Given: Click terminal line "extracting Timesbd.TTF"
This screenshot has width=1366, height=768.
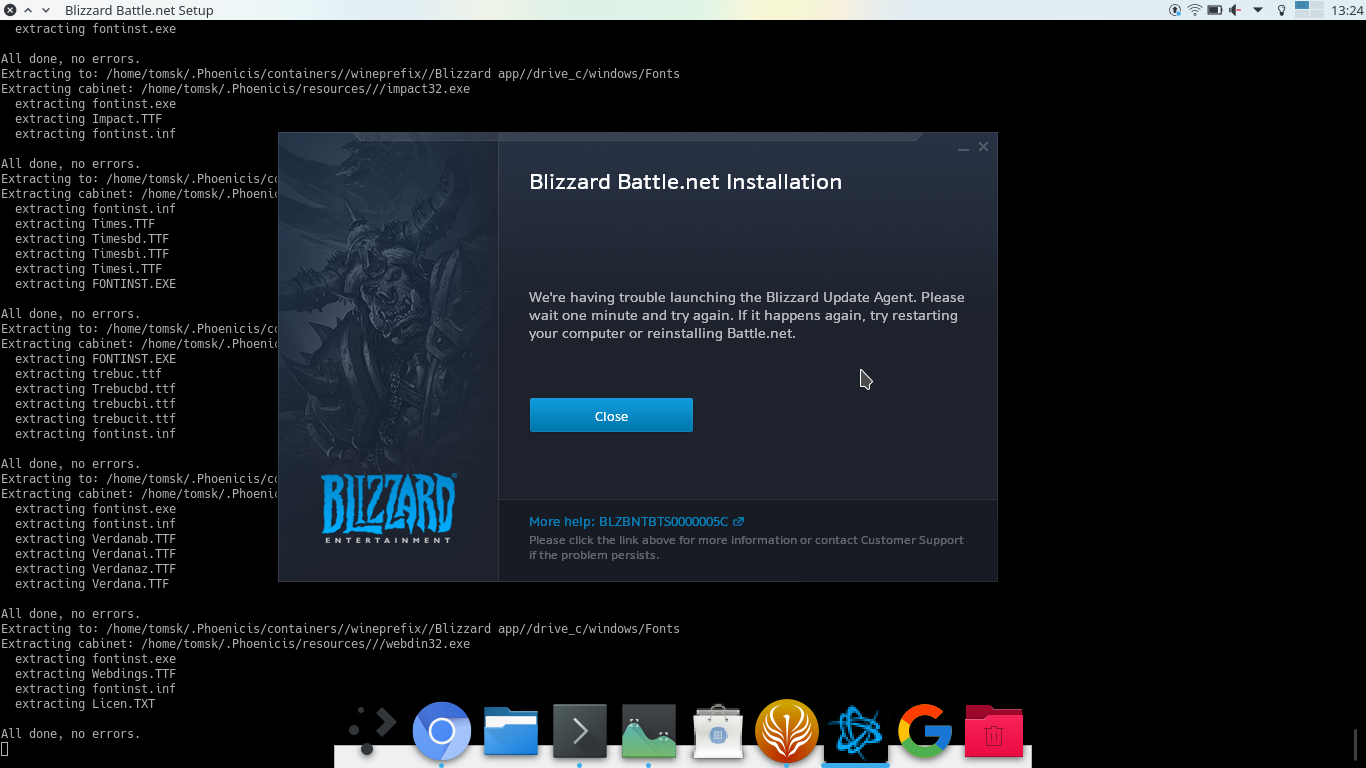Looking at the screenshot, I should [x=92, y=239].
